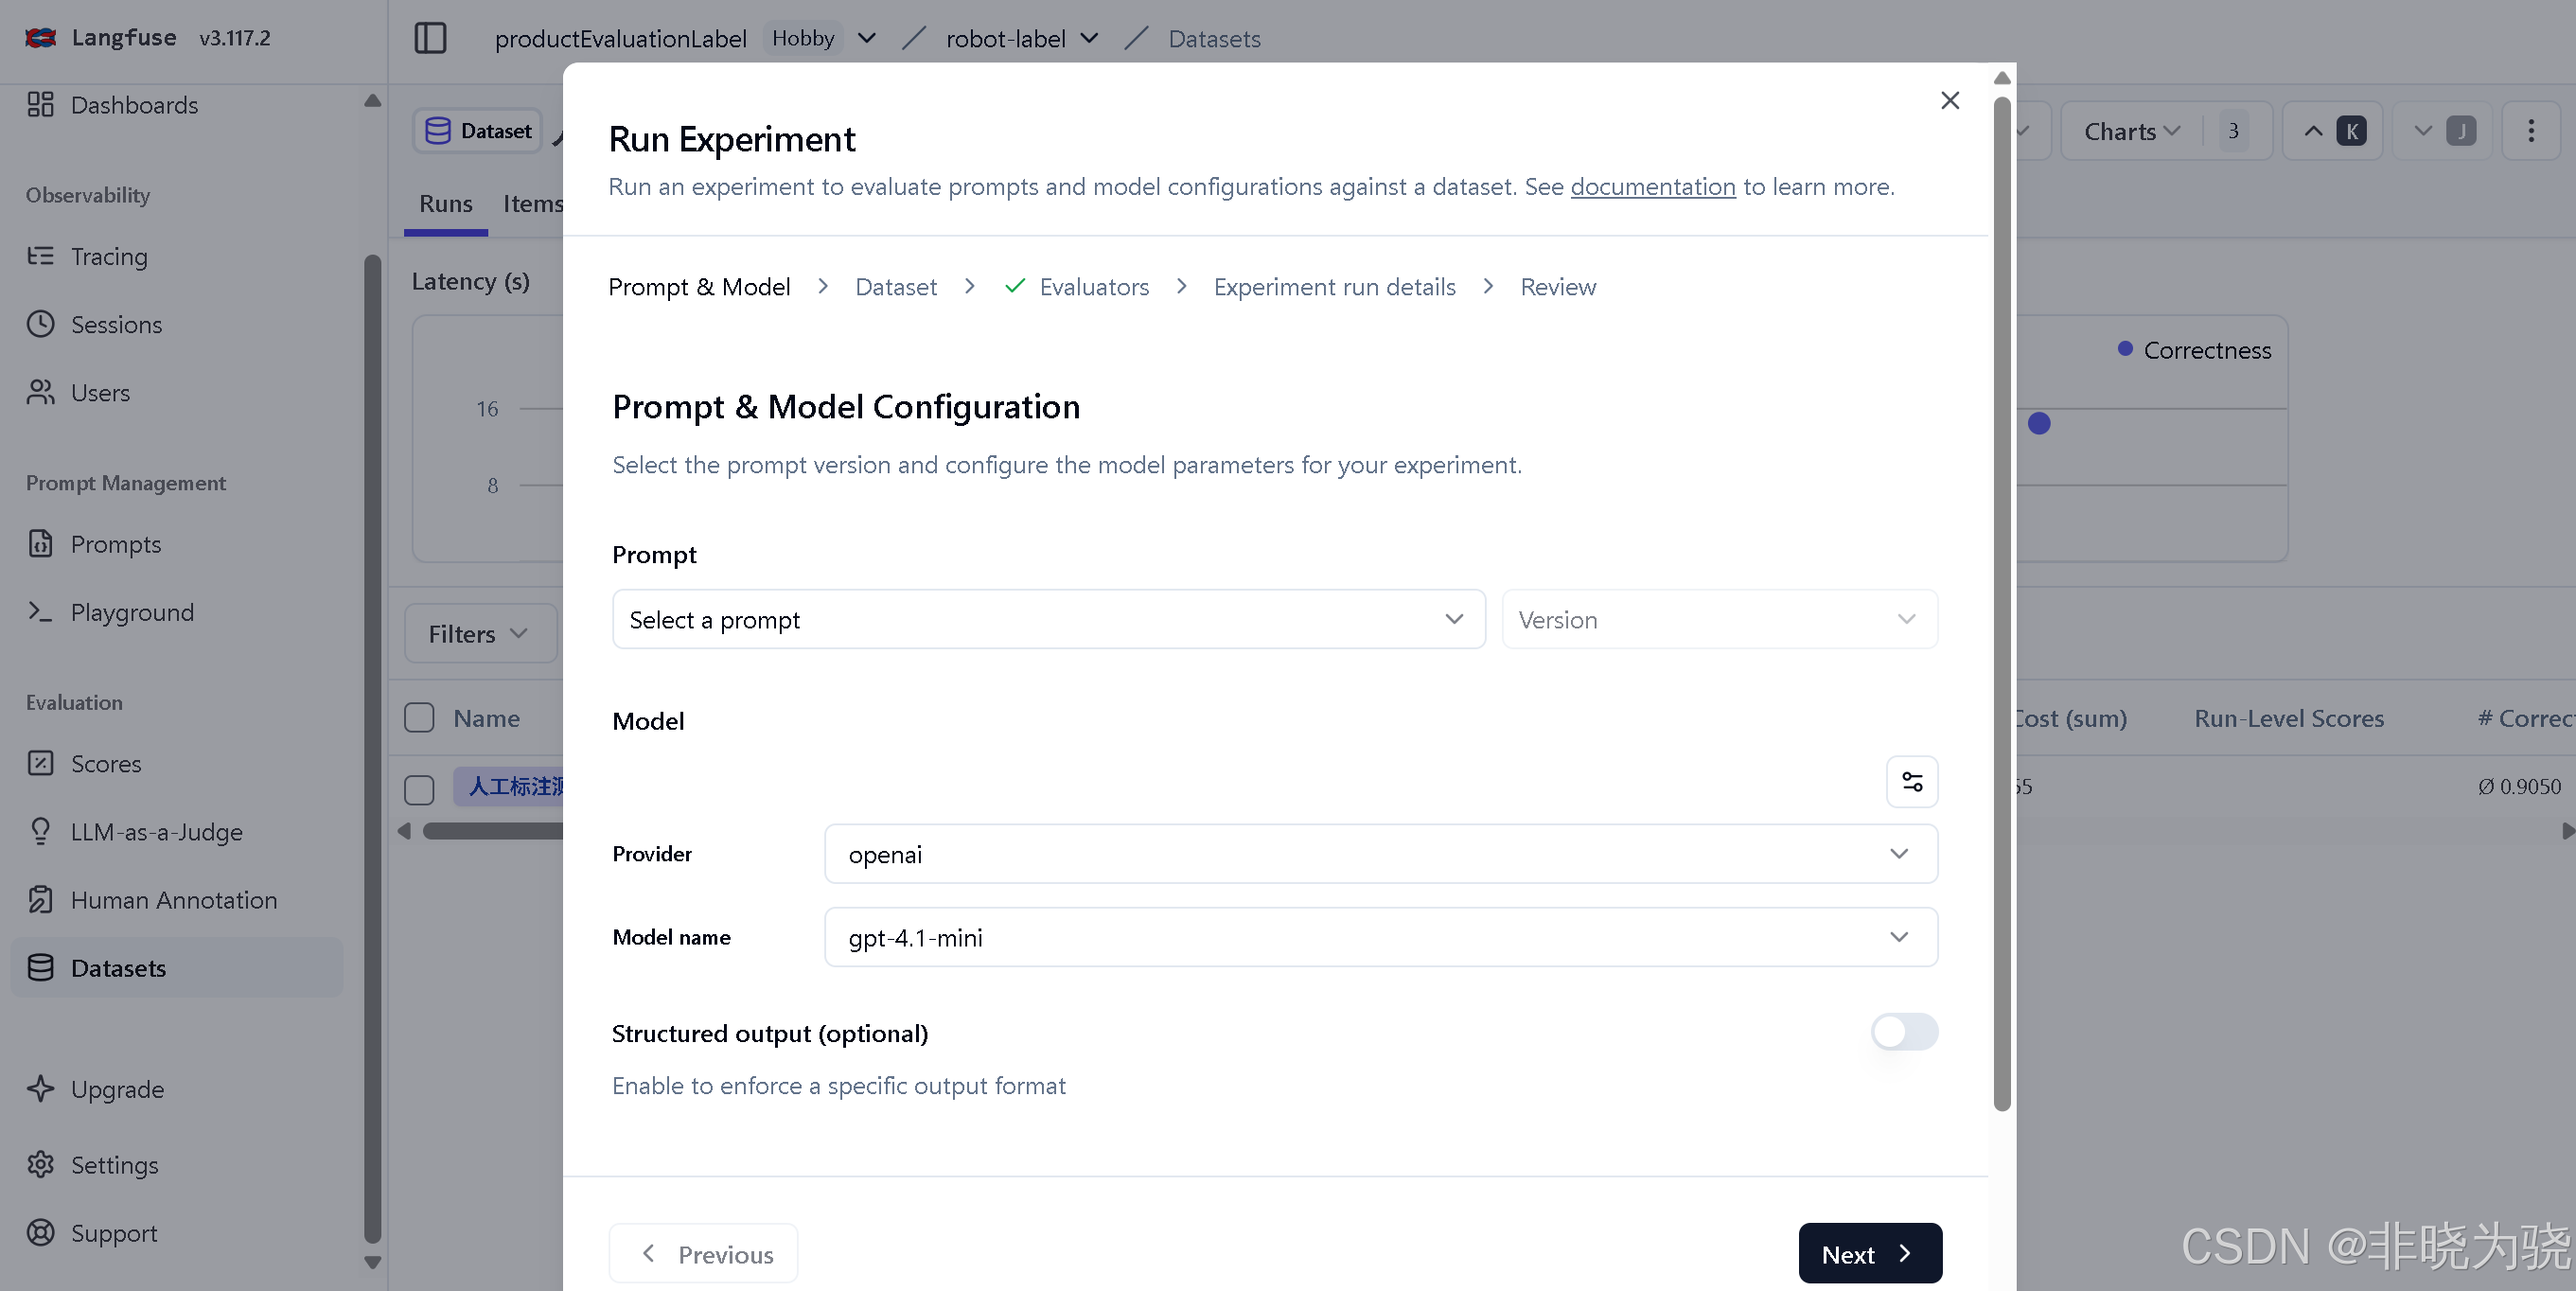This screenshot has width=2576, height=1291.
Task: Switch to the Runs tab
Action: tap(445, 204)
